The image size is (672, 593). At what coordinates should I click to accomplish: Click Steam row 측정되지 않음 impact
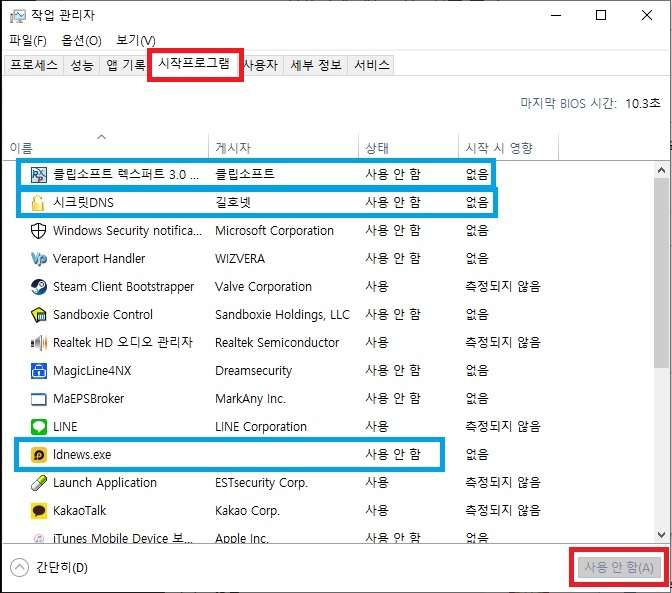503,287
